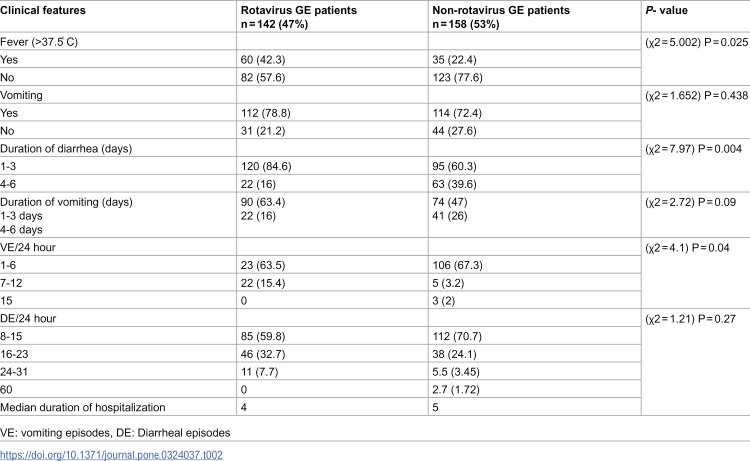Select the Median duration of hospitalization label
This screenshot has width=750, height=461.
[x=83, y=407]
